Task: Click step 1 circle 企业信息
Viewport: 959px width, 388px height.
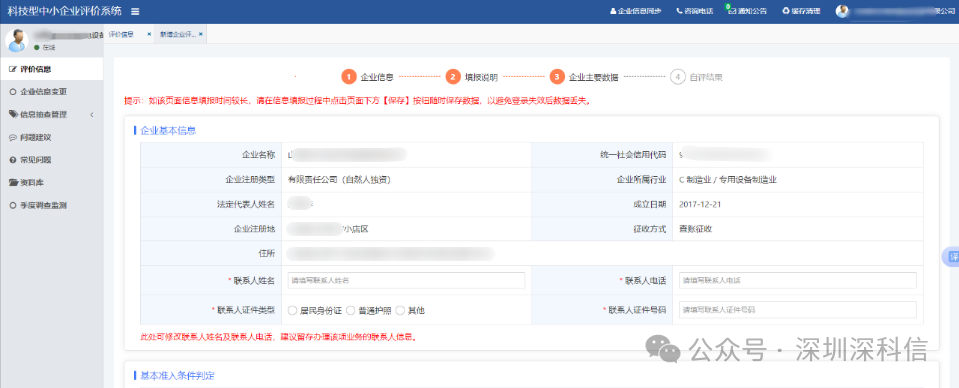Action: [349, 77]
